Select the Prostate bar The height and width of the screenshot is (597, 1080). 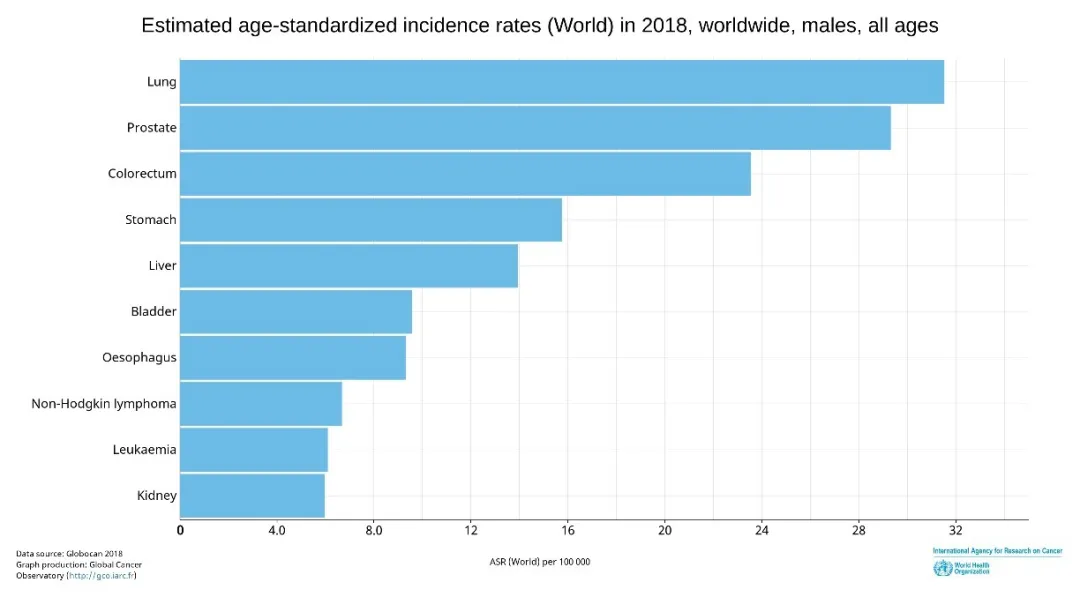click(x=535, y=128)
